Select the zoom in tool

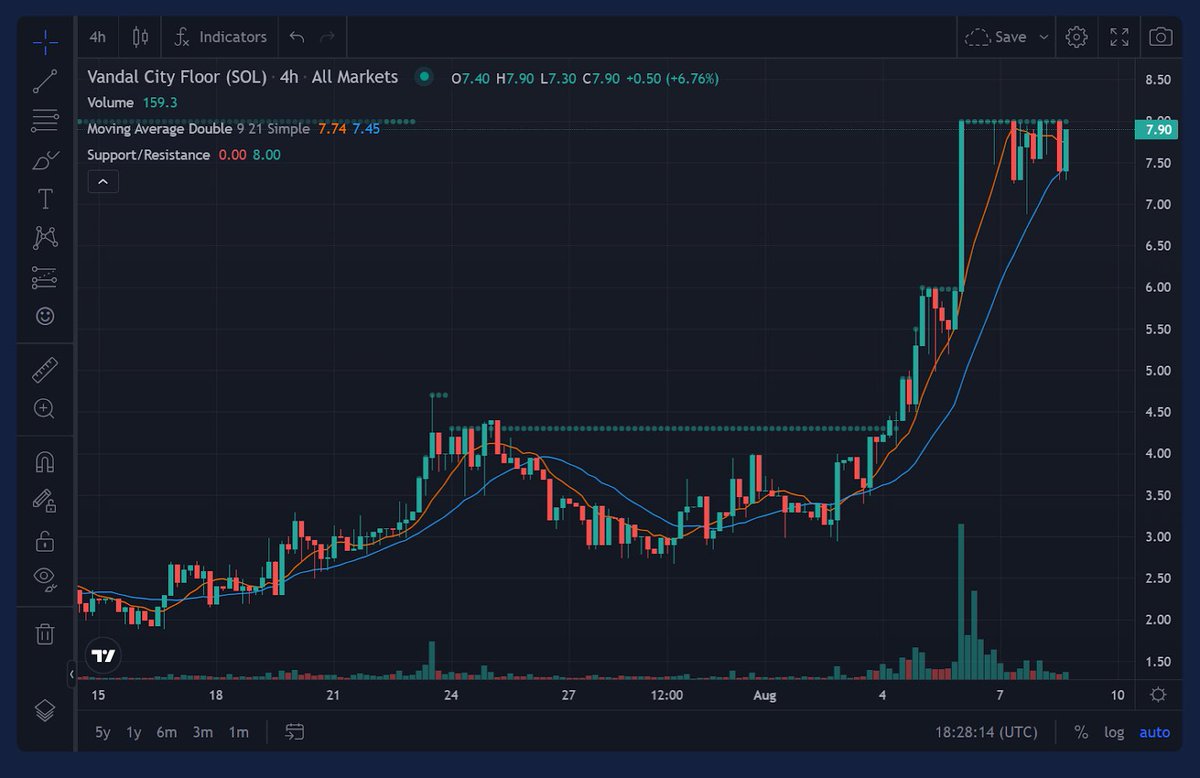pos(45,408)
